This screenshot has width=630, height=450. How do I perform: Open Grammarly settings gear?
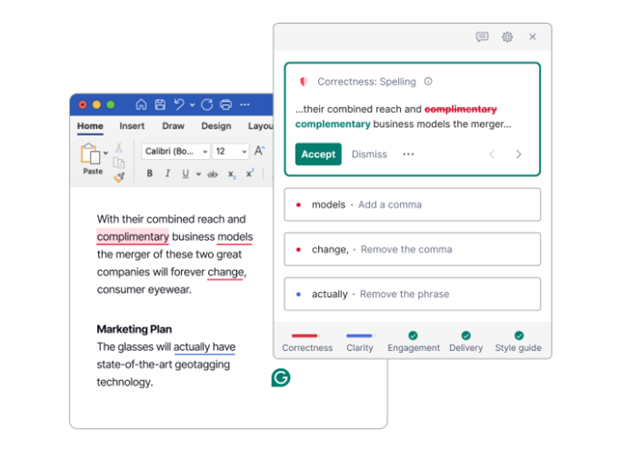point(507,37)
